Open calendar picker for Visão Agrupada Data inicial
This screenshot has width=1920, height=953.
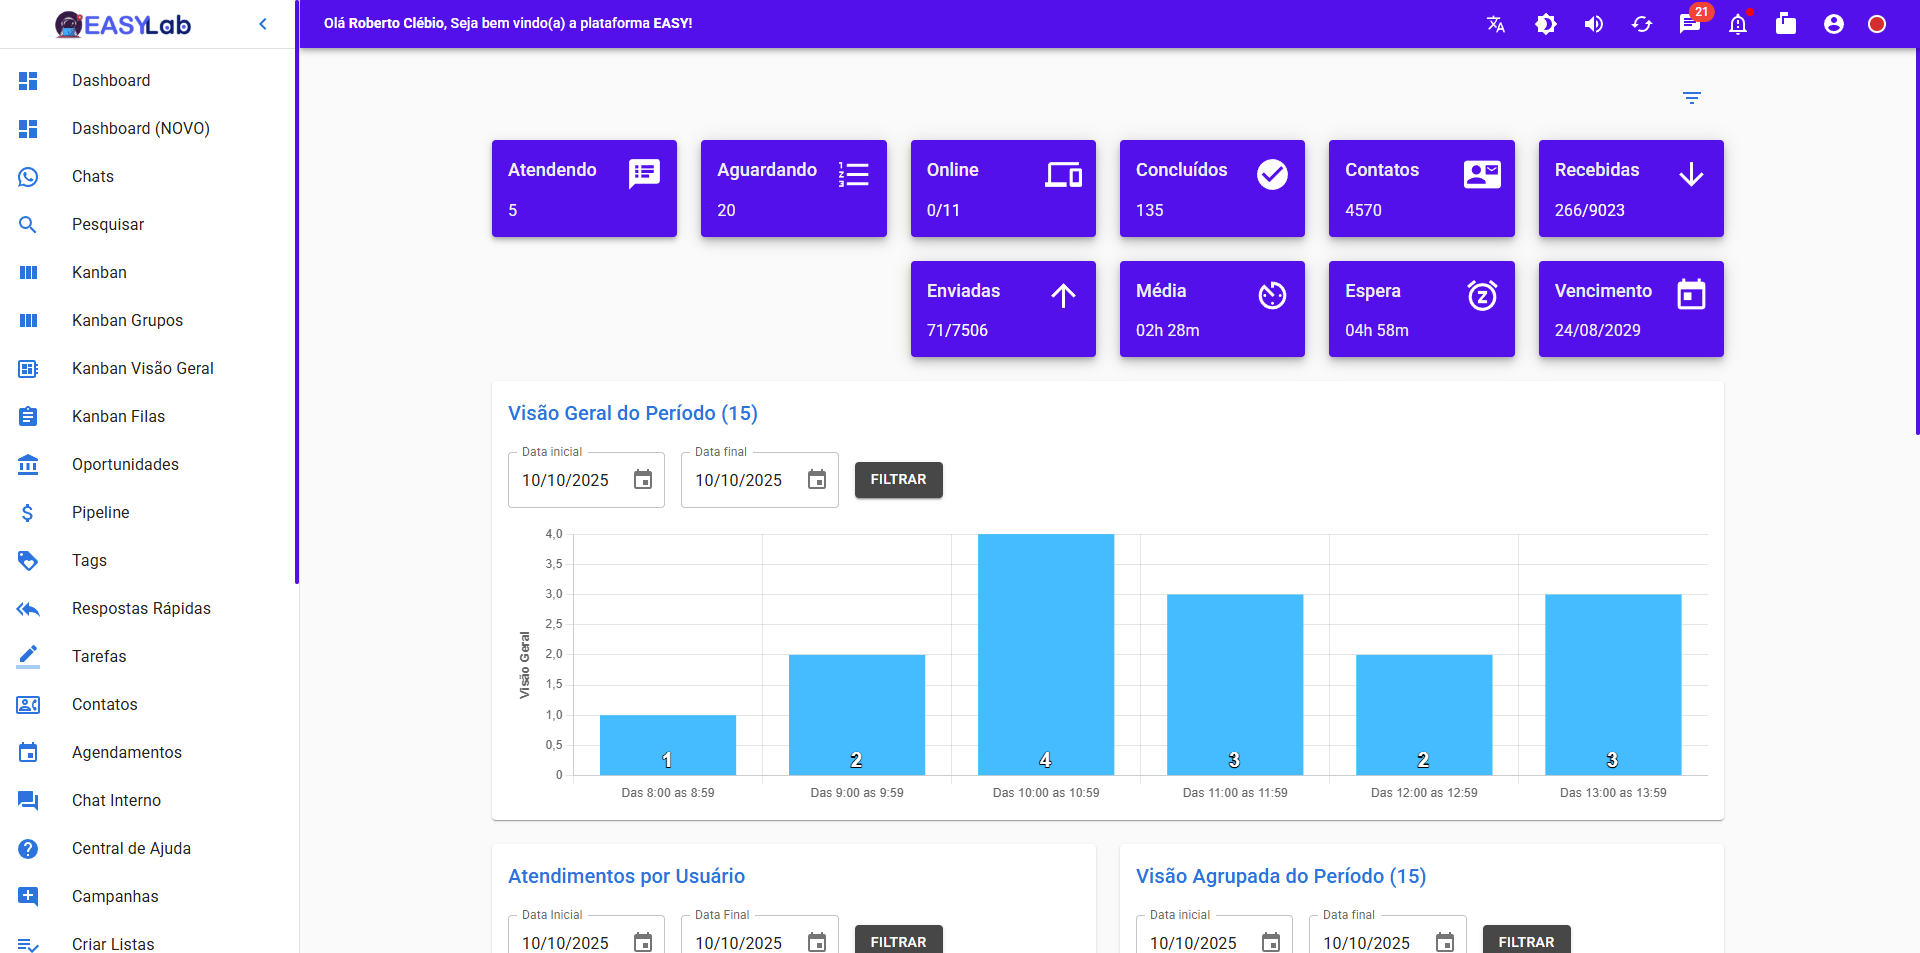1271,942
